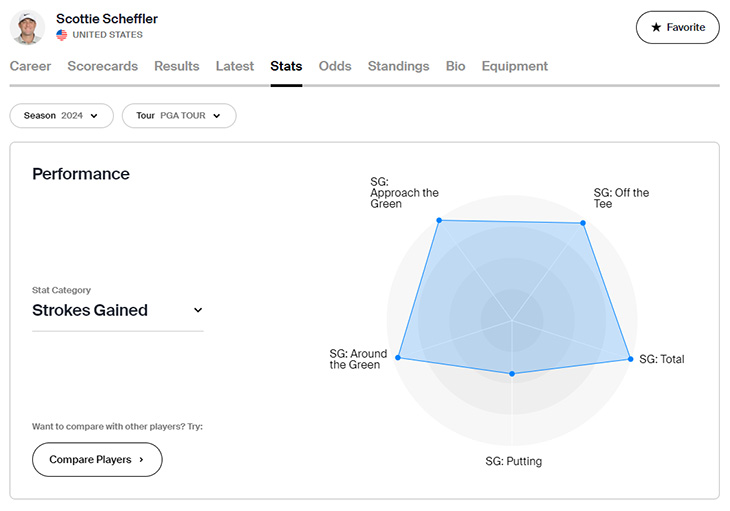
Task: Open the Tour PGA TOUR dropdown
Action: click(179, 116)
